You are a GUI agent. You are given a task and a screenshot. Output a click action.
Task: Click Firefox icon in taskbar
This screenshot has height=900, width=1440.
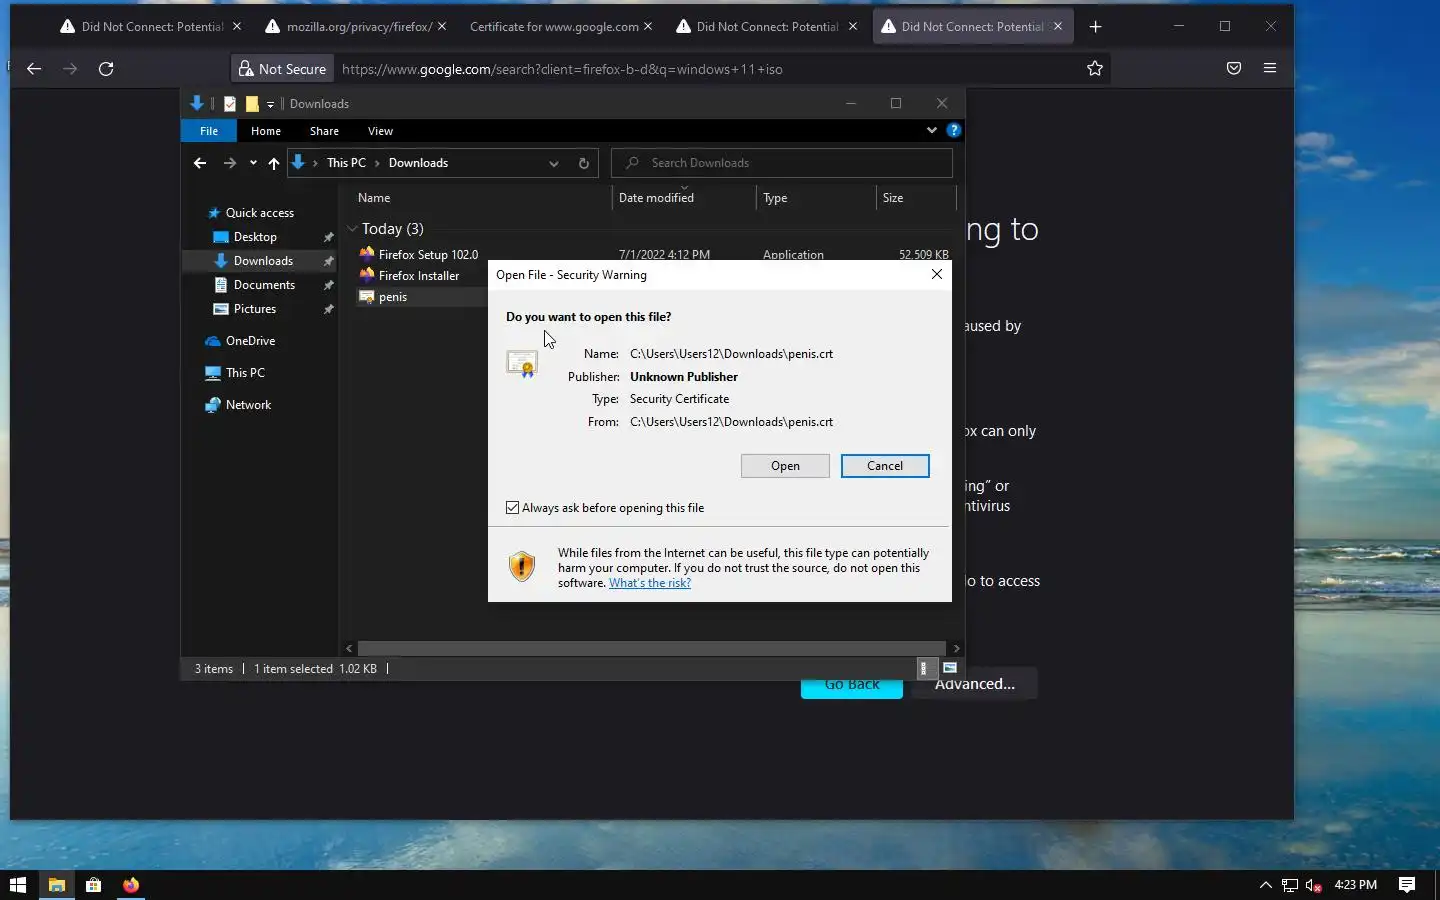pyautogui.click(x=131, y=885)
